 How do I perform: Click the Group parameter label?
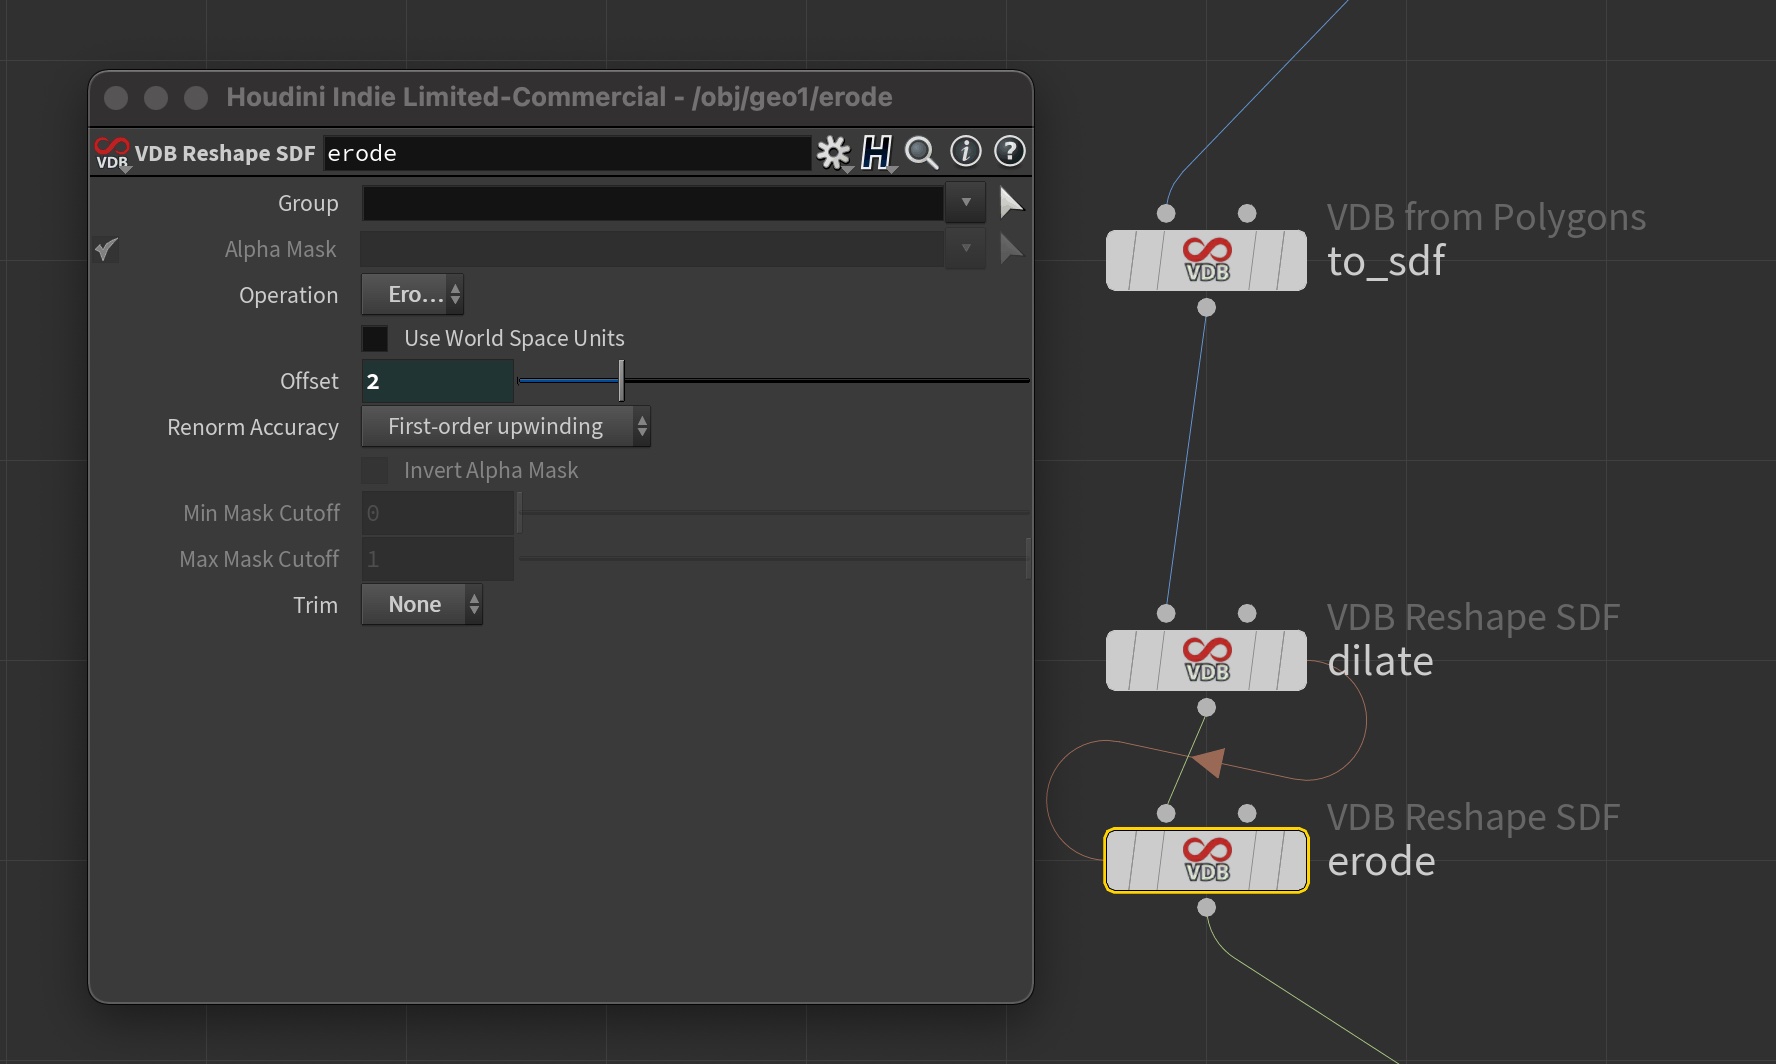point(308,203)
